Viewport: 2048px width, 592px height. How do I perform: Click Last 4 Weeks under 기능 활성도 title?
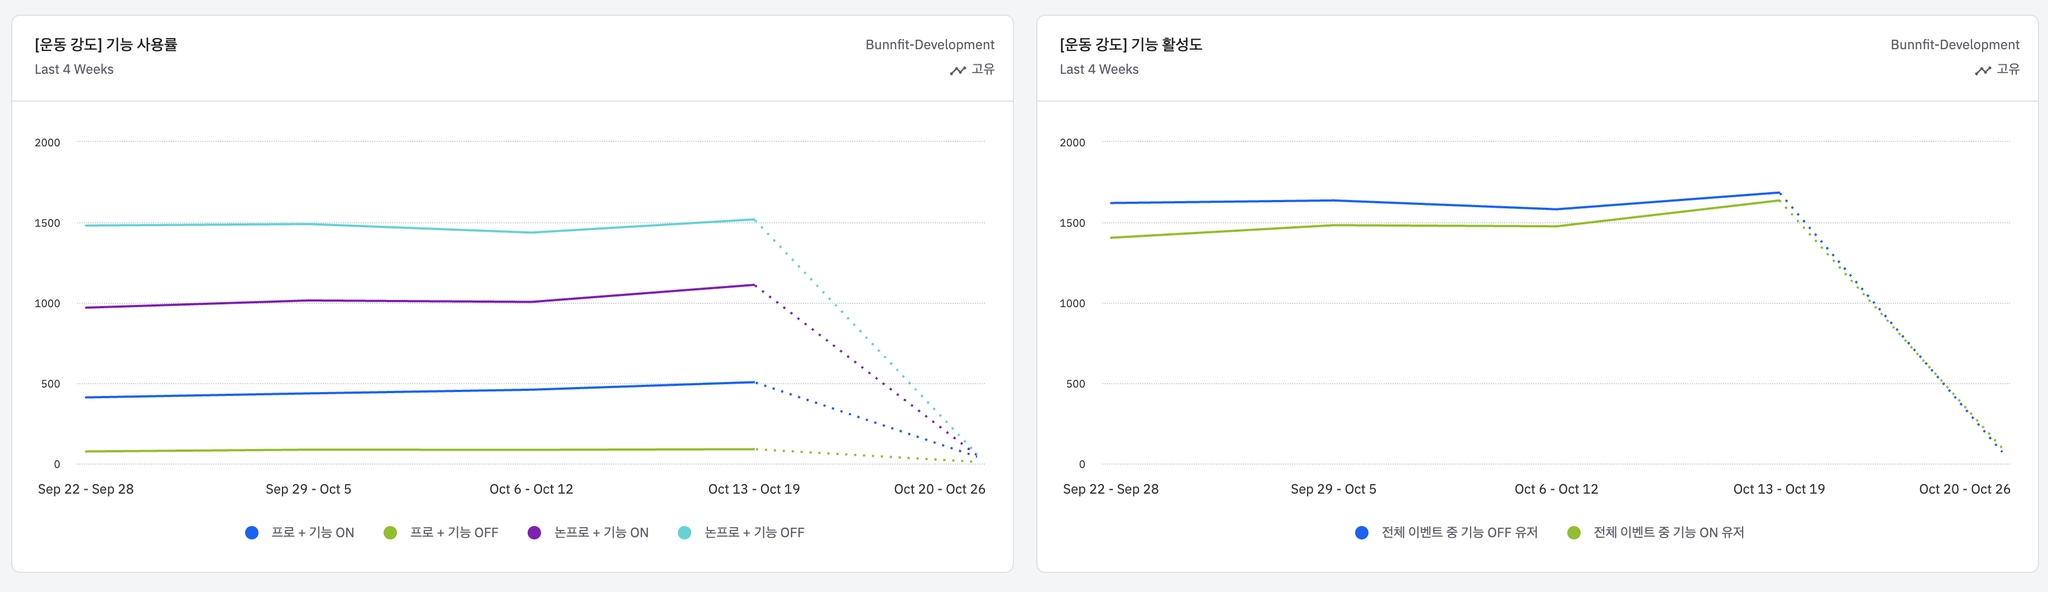click(x=1099, y=69)
